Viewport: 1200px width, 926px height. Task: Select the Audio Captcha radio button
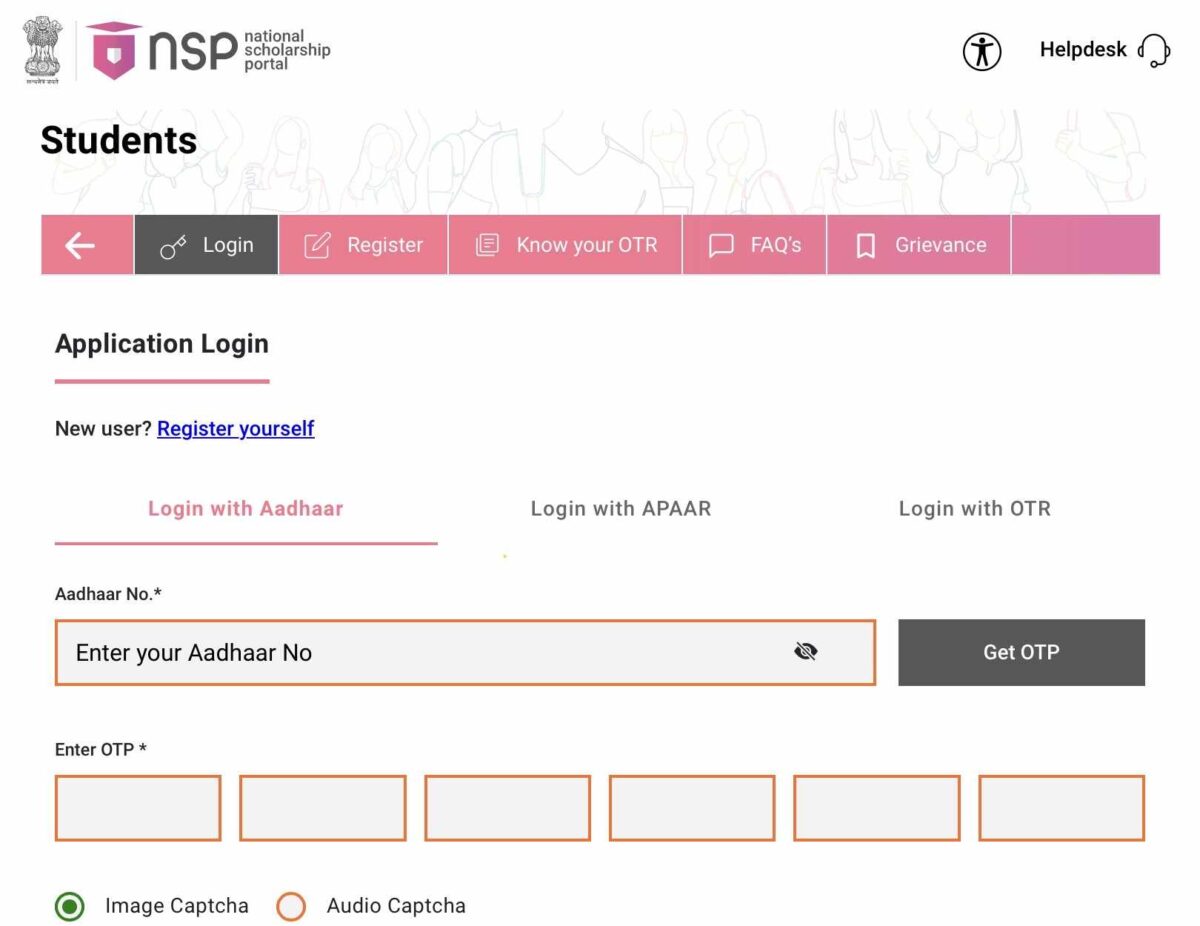point(291,907)
